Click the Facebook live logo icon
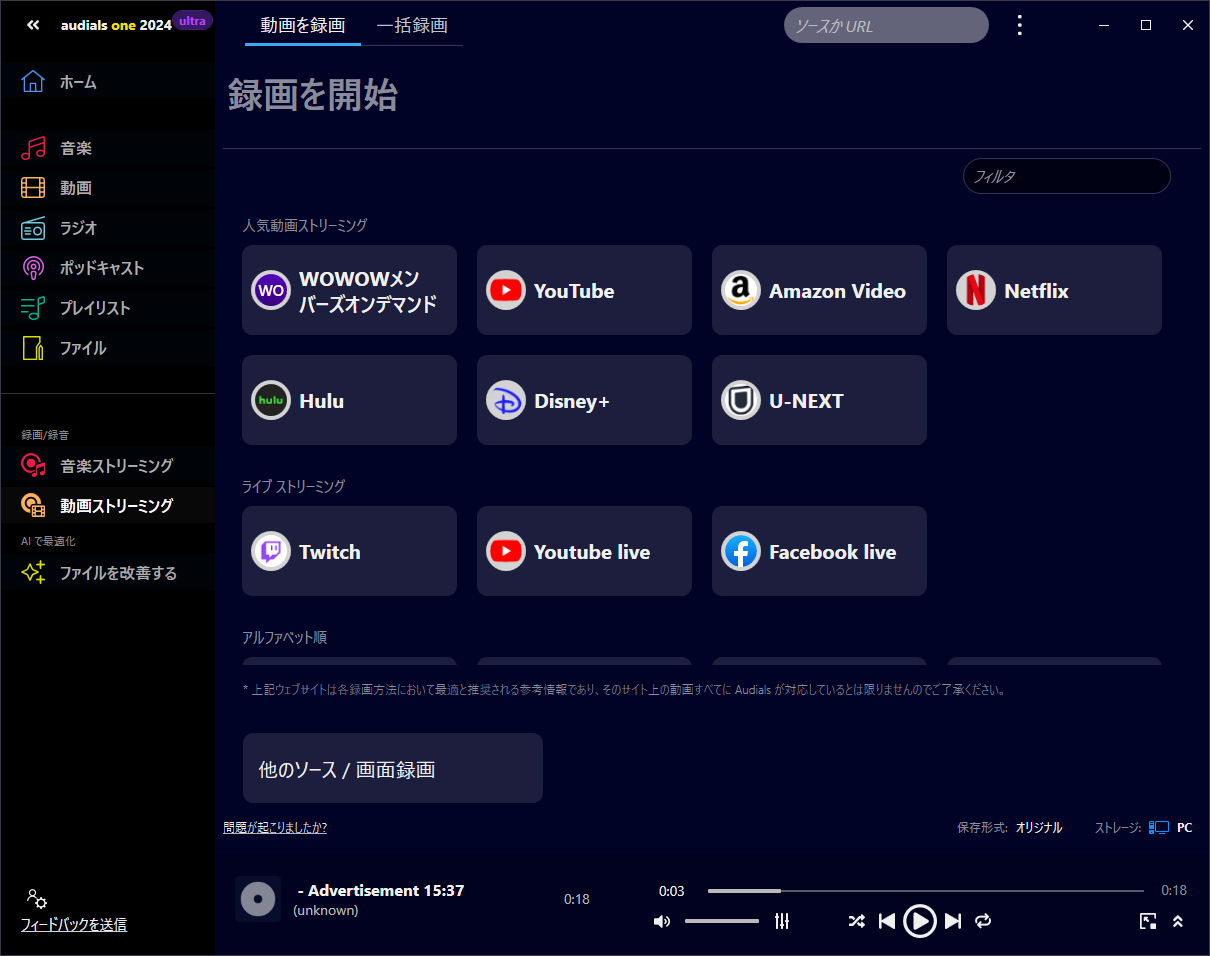The width and height of the screenshot is (1210, 956). point(741,552)
